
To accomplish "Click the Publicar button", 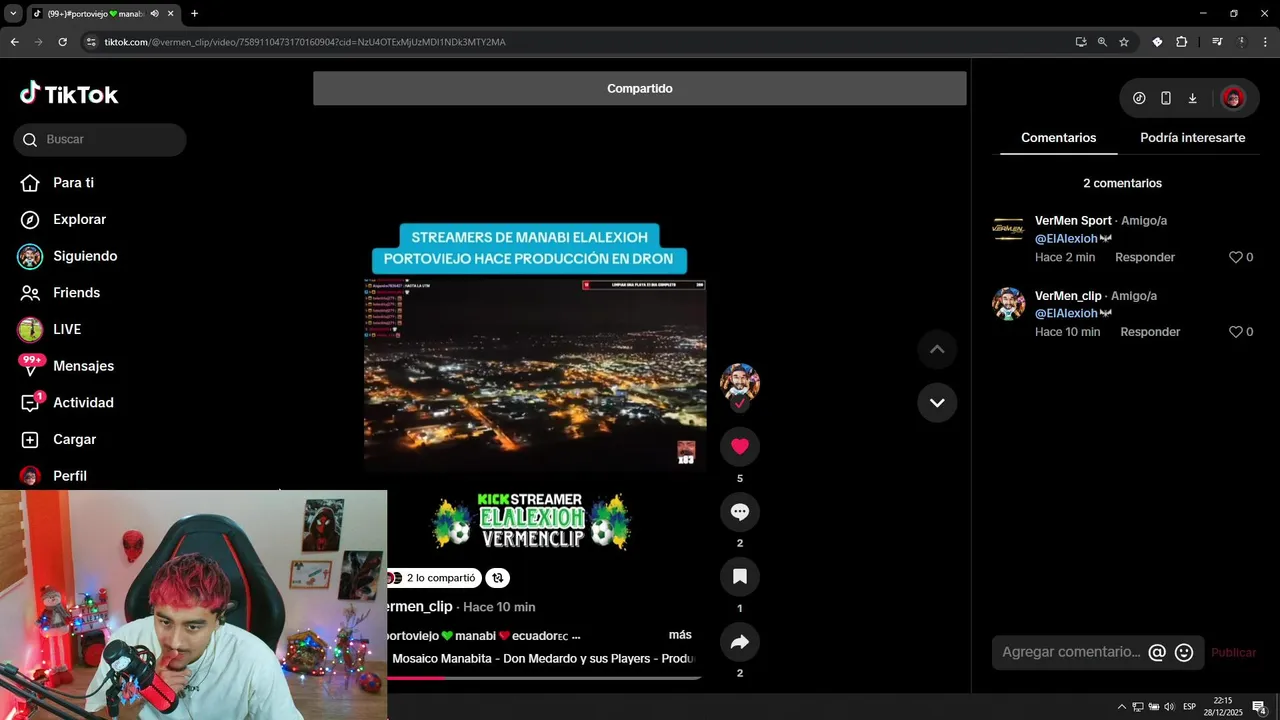I will [x=1233, y=652].
